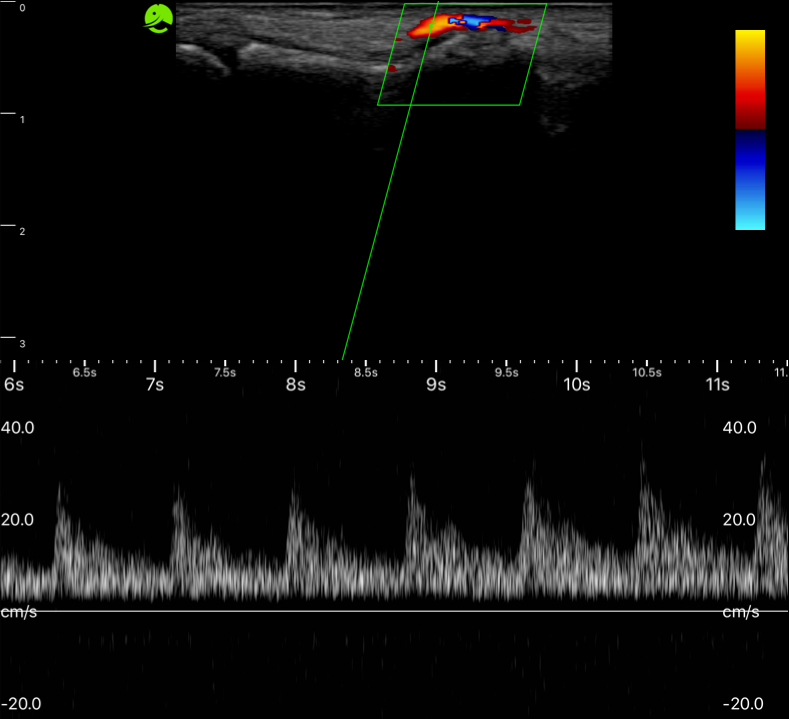Image resolution: width=789 pixels, height=719 pixels.
Task: Select the 9s mark on the time axis
Action: pyautogui.click(x=435, y=385)
